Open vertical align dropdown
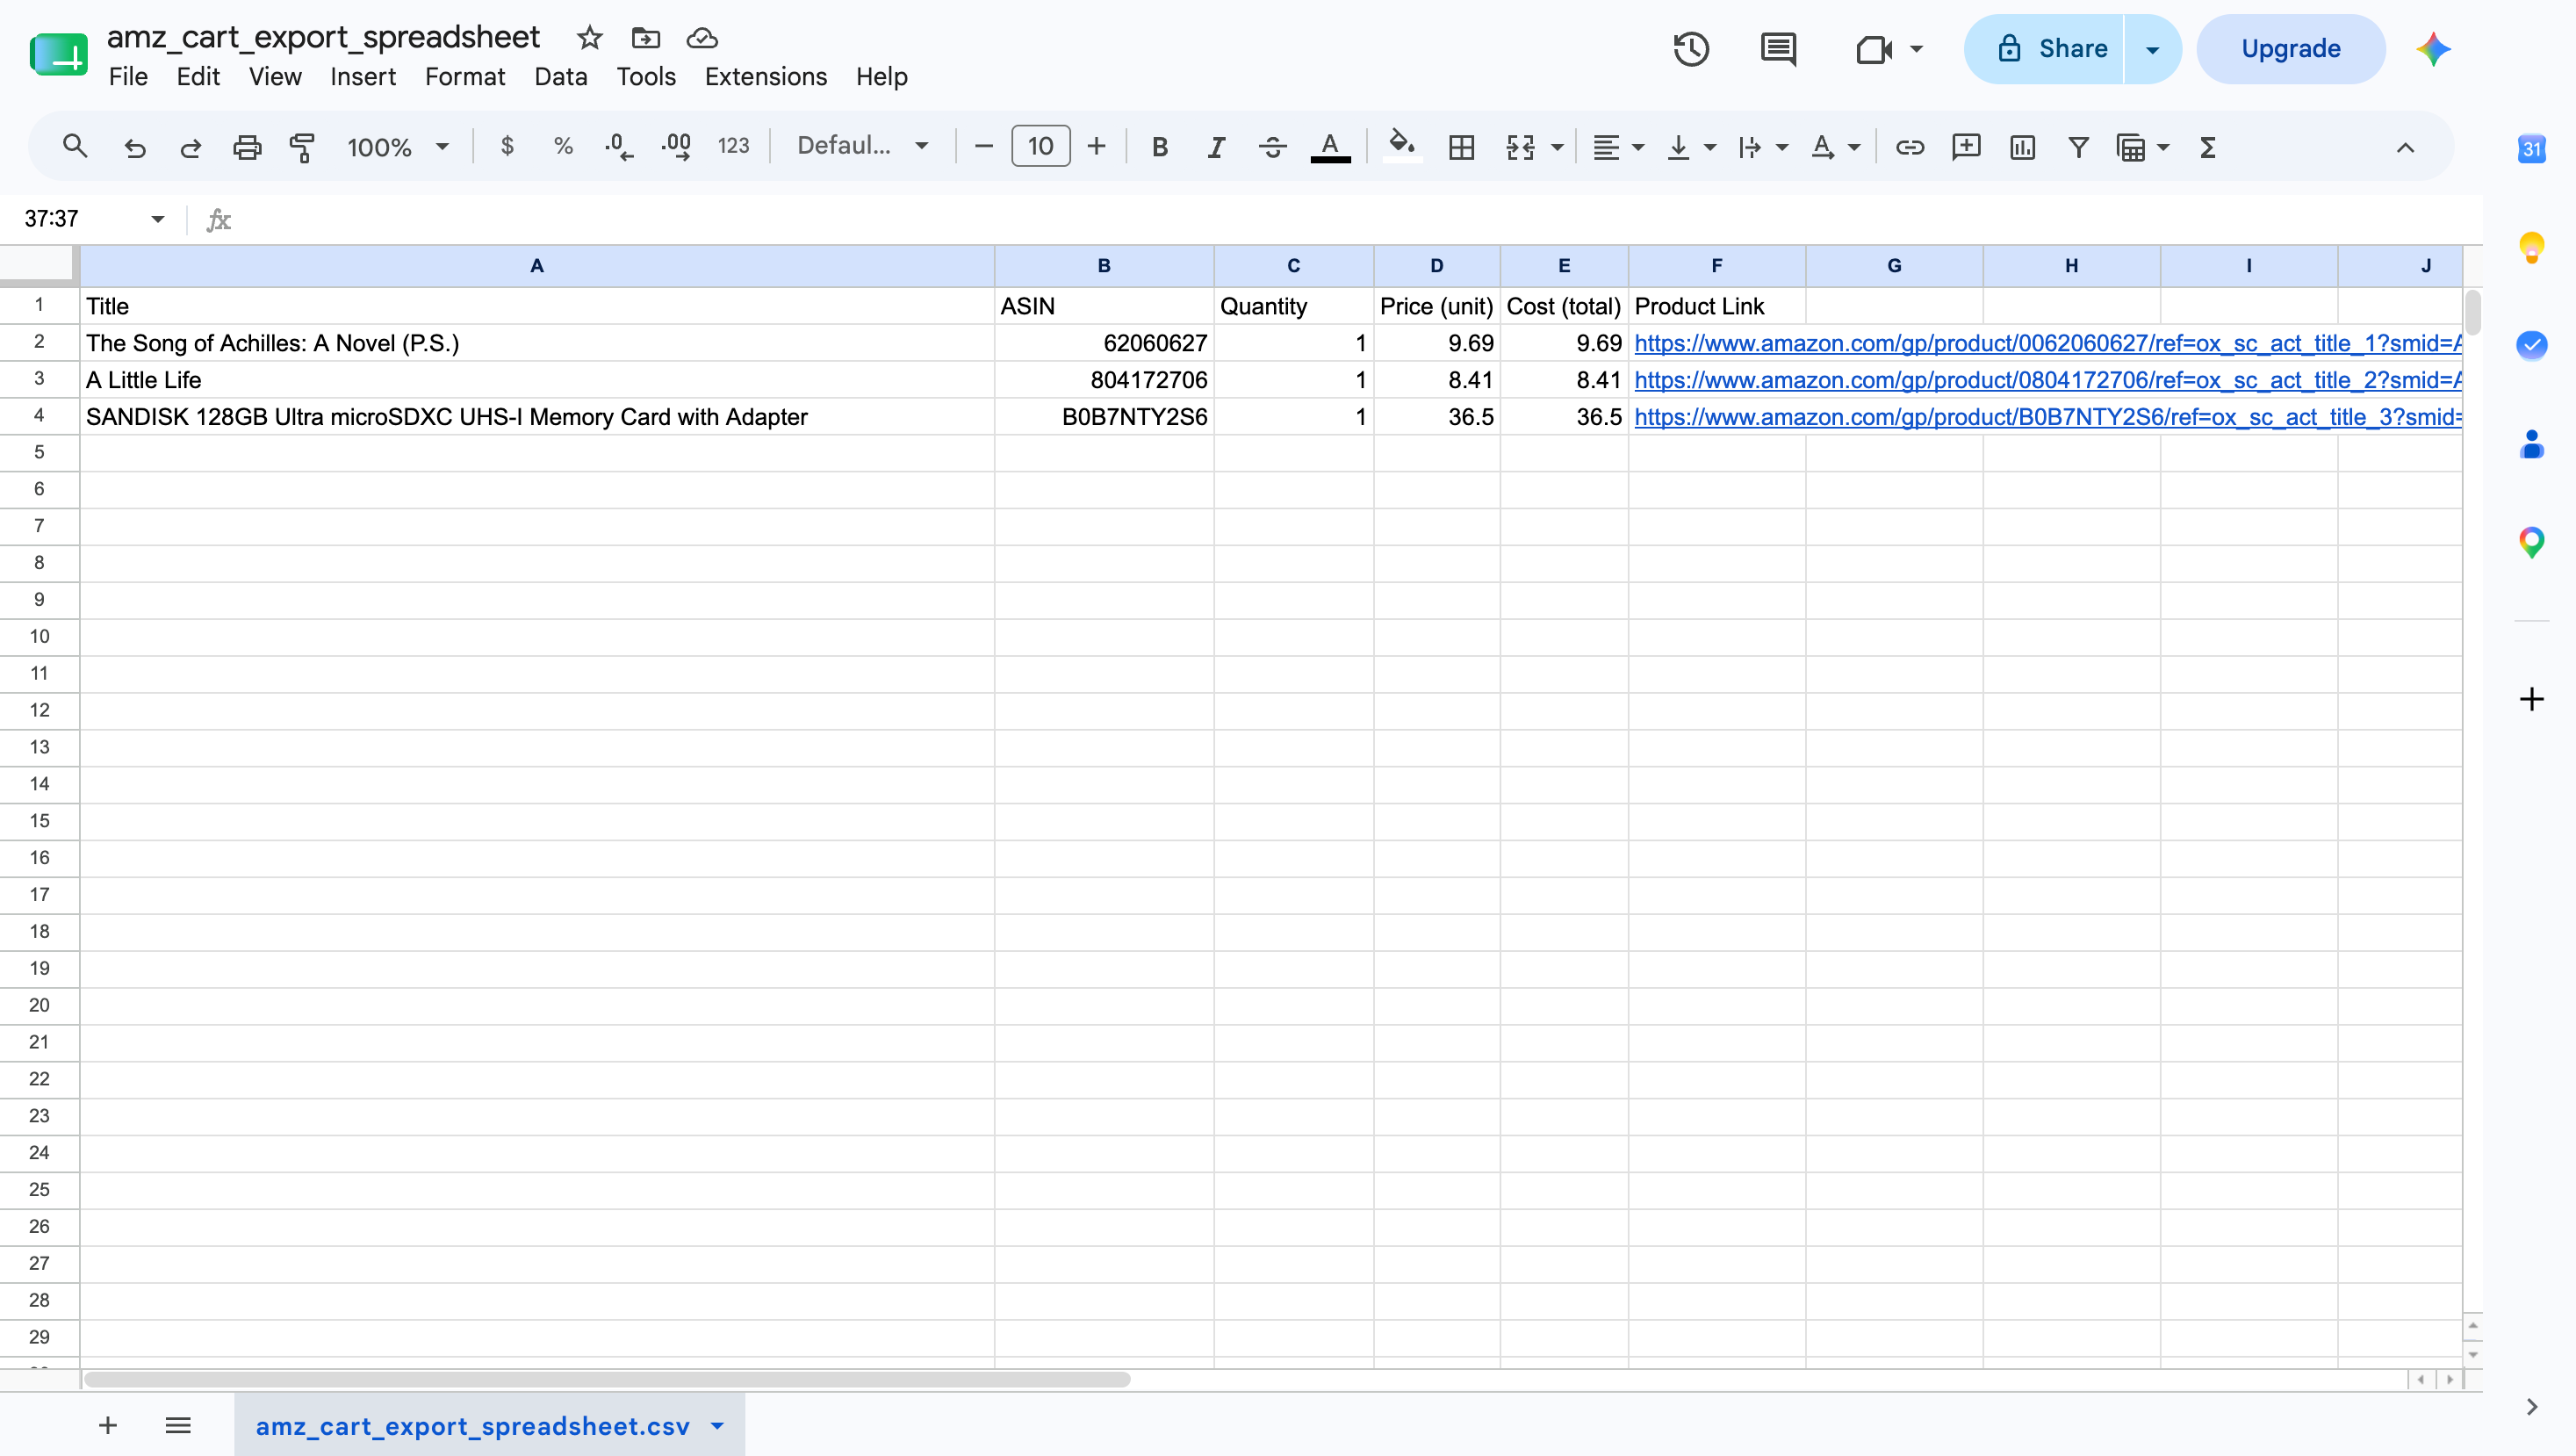This screenshot has height=1456, width=2576. 1690,147
